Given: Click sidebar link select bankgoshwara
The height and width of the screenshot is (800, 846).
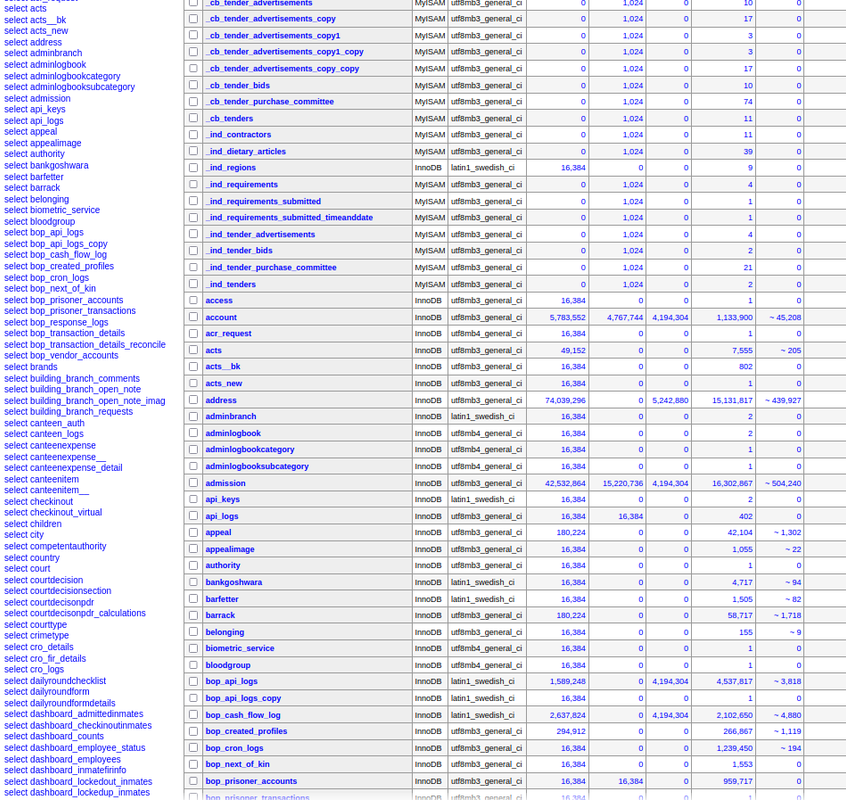Looking at the screenshot, I should click(x=46, y=166).
